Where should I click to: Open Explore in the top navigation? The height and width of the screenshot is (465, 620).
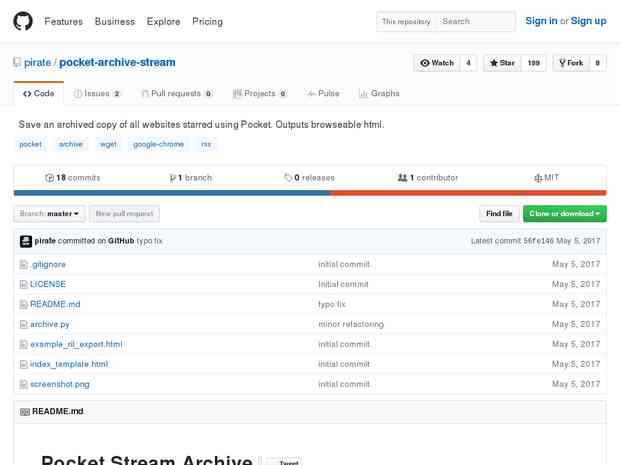coord(163,22)
